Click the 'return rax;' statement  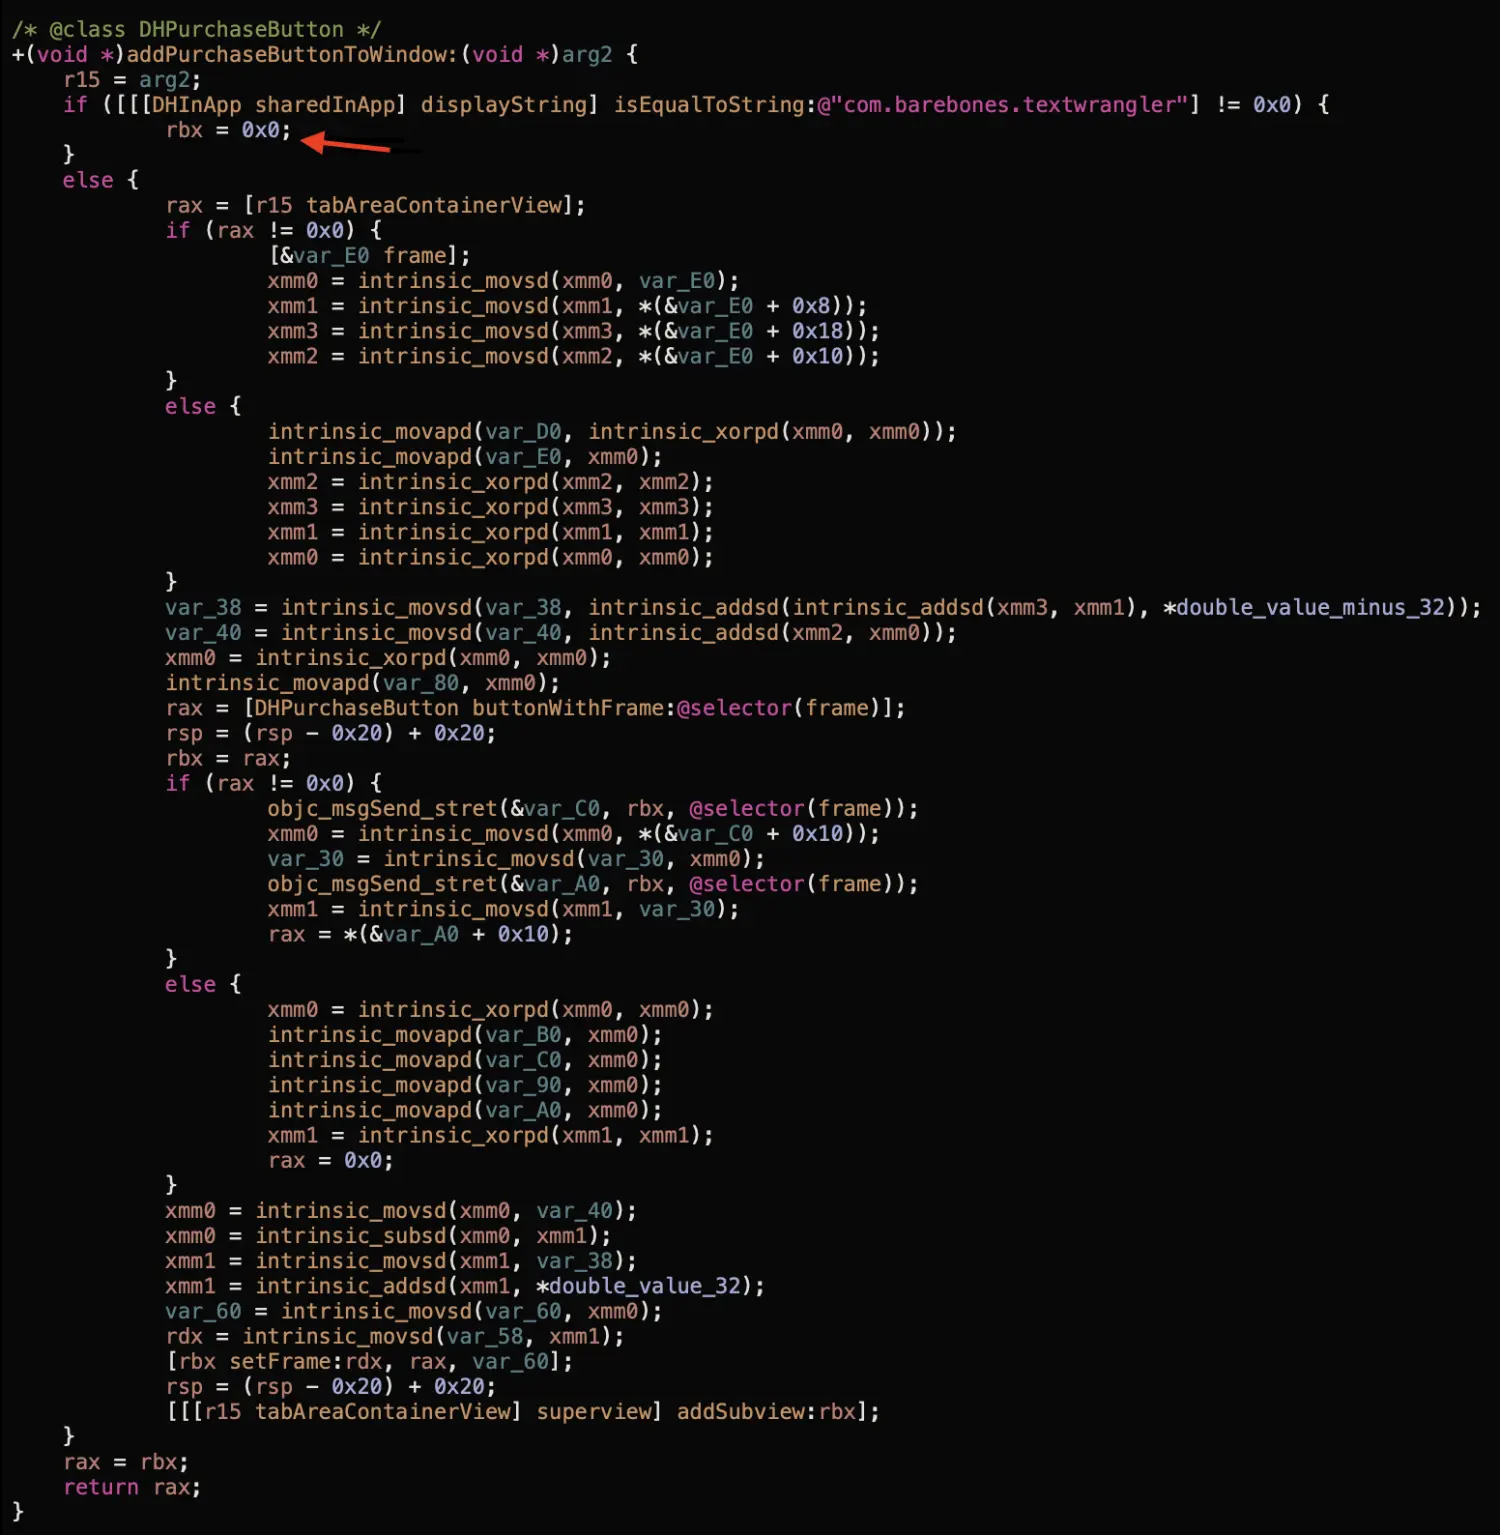pyautogui.click(x=132, y=1487)
